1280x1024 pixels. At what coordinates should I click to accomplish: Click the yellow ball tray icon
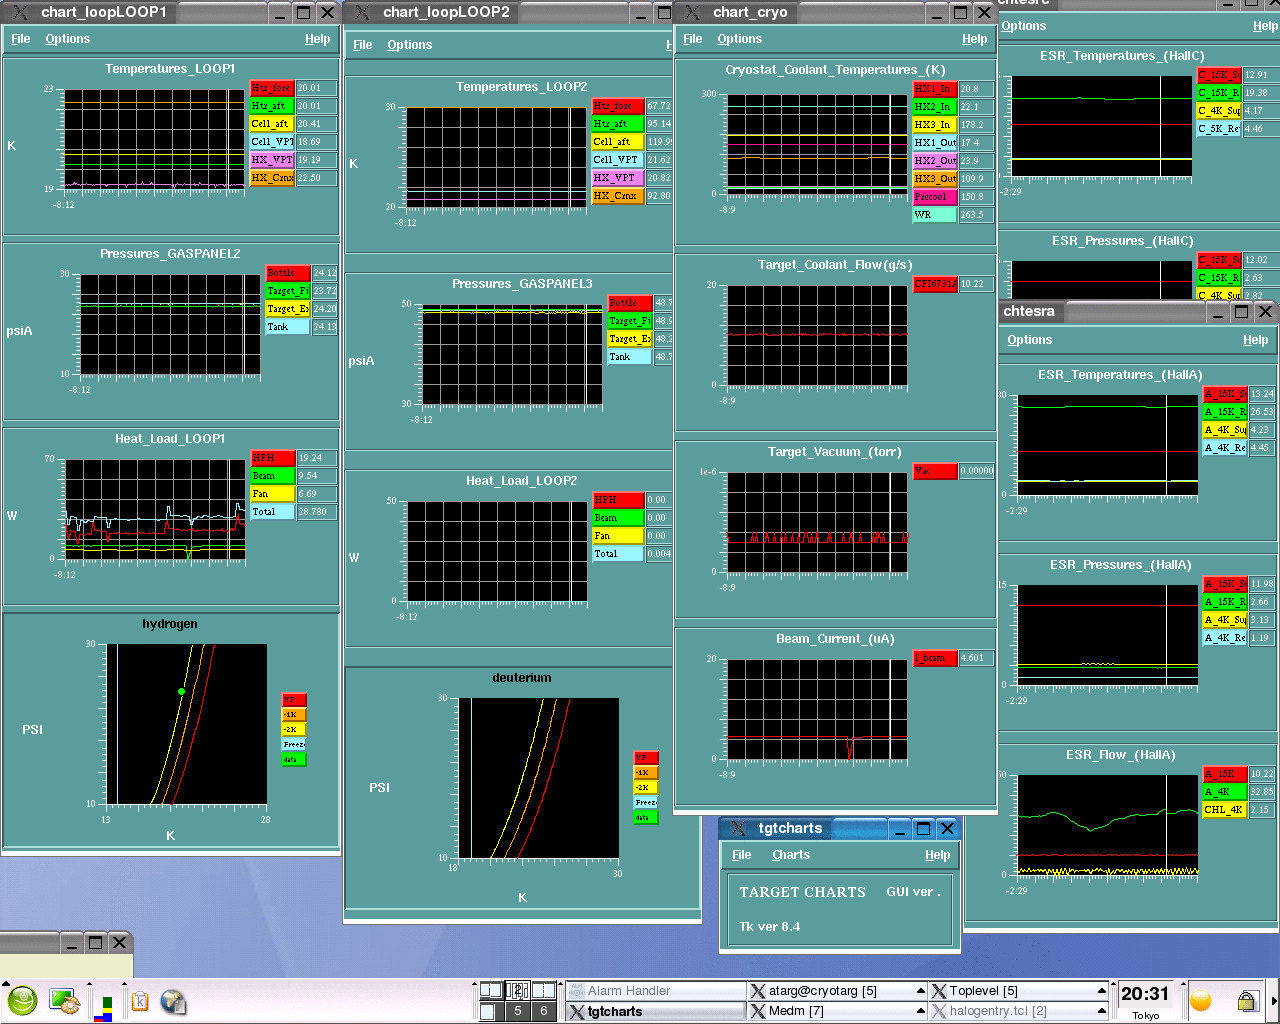[1201, 1001]
